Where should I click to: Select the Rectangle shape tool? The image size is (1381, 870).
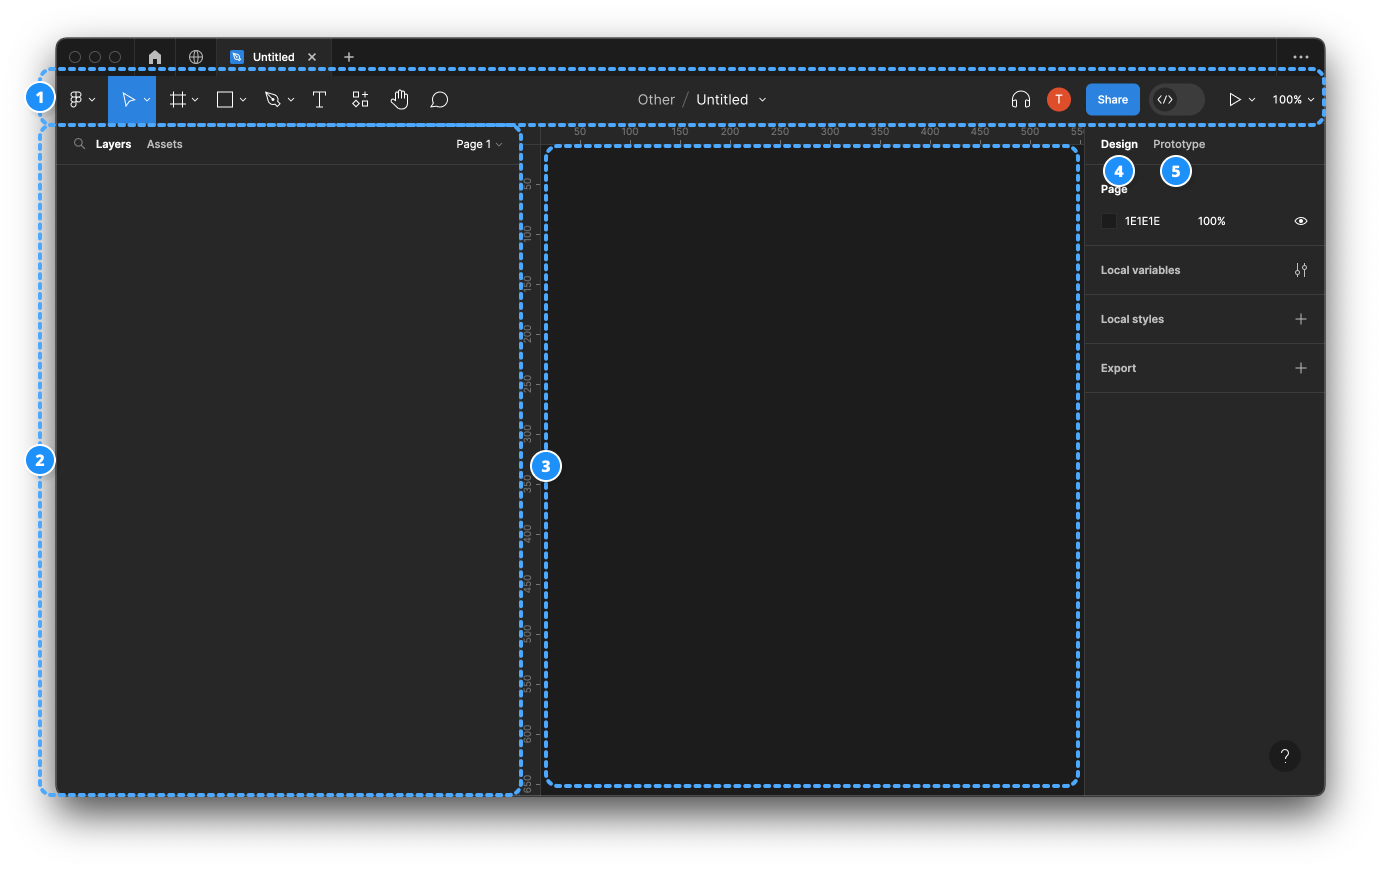225,100
